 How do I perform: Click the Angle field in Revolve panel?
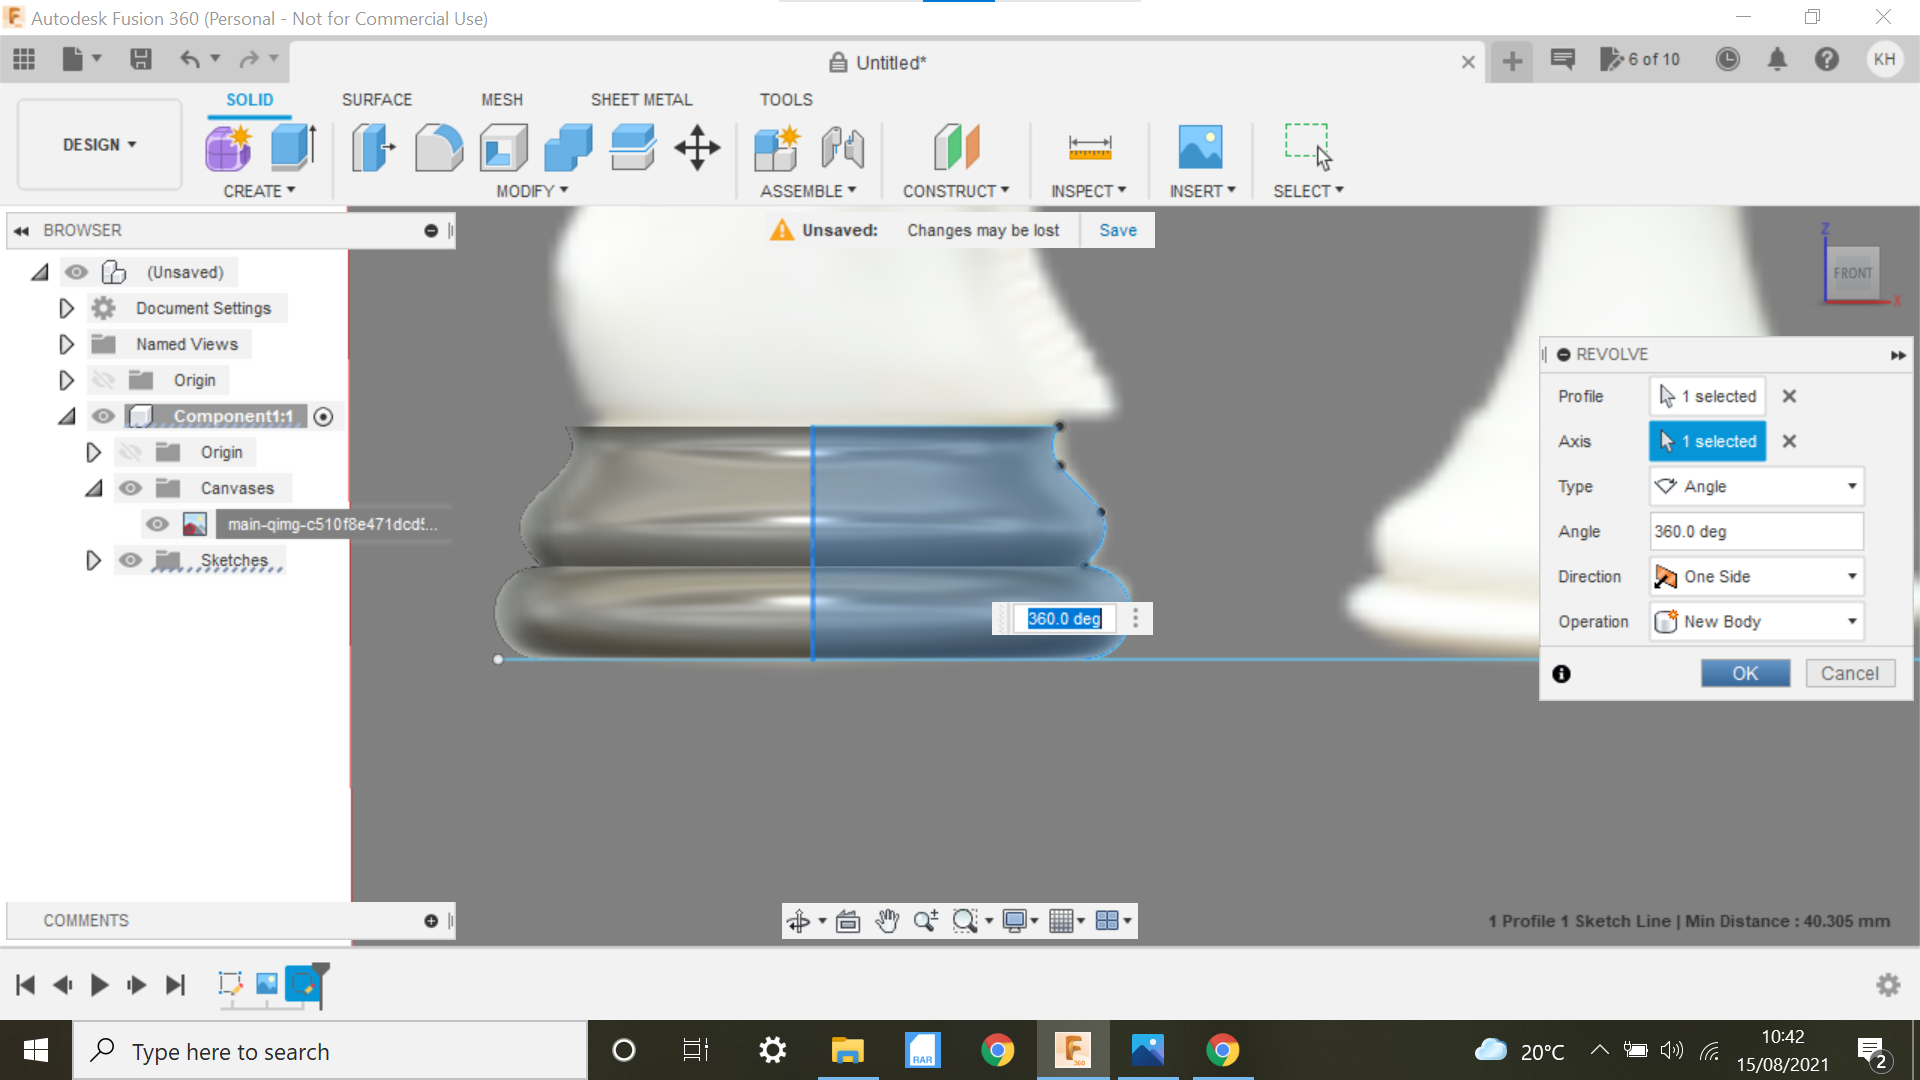pyautogui.click(x=1755, y=531)
